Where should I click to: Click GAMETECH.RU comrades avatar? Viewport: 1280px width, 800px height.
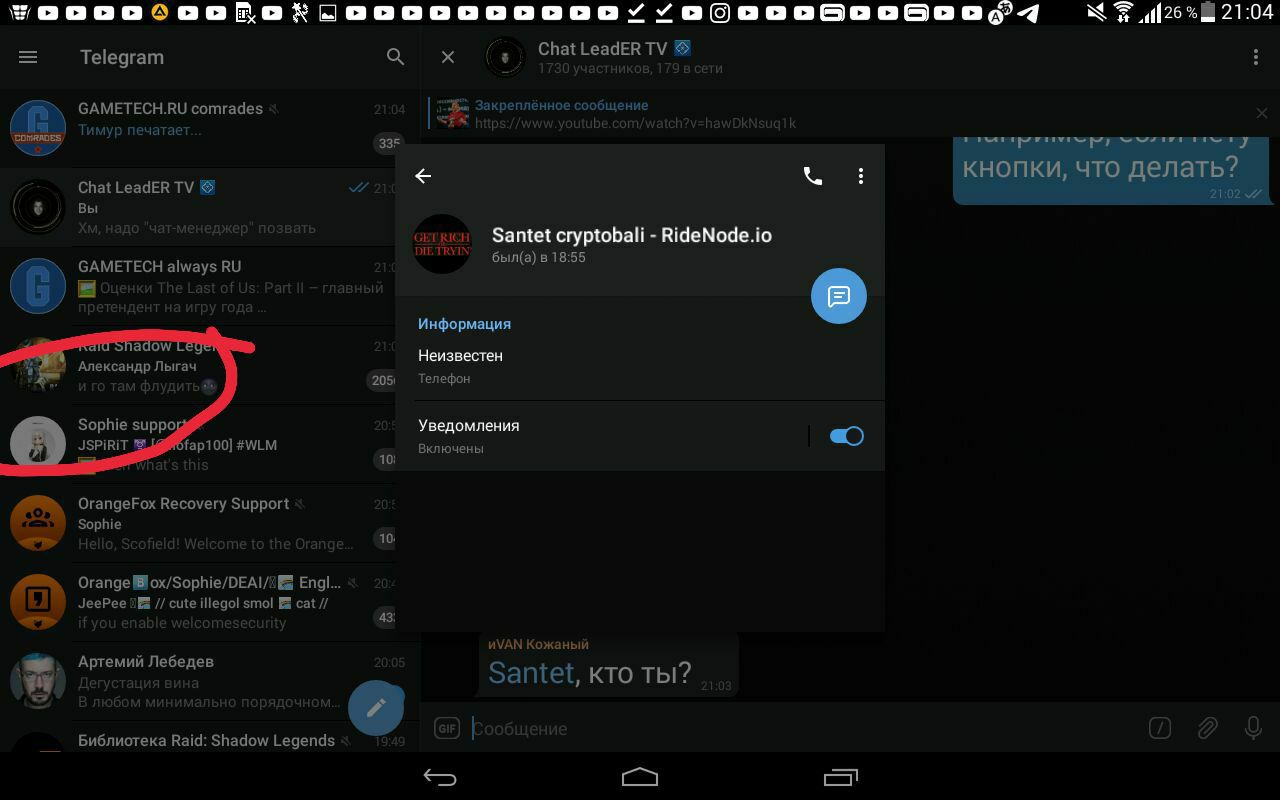(38, 128)
